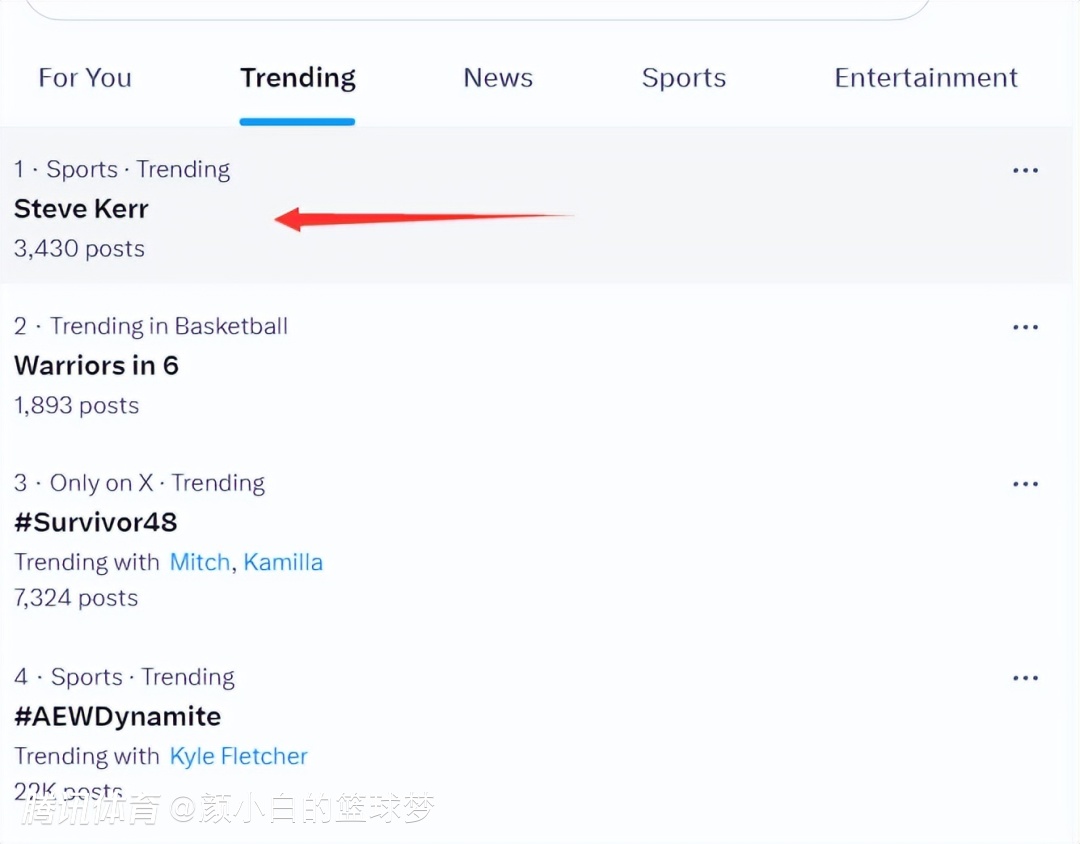This screenshot has width=1080, height=844.
Task: Open the News tab
Action: 498,78
